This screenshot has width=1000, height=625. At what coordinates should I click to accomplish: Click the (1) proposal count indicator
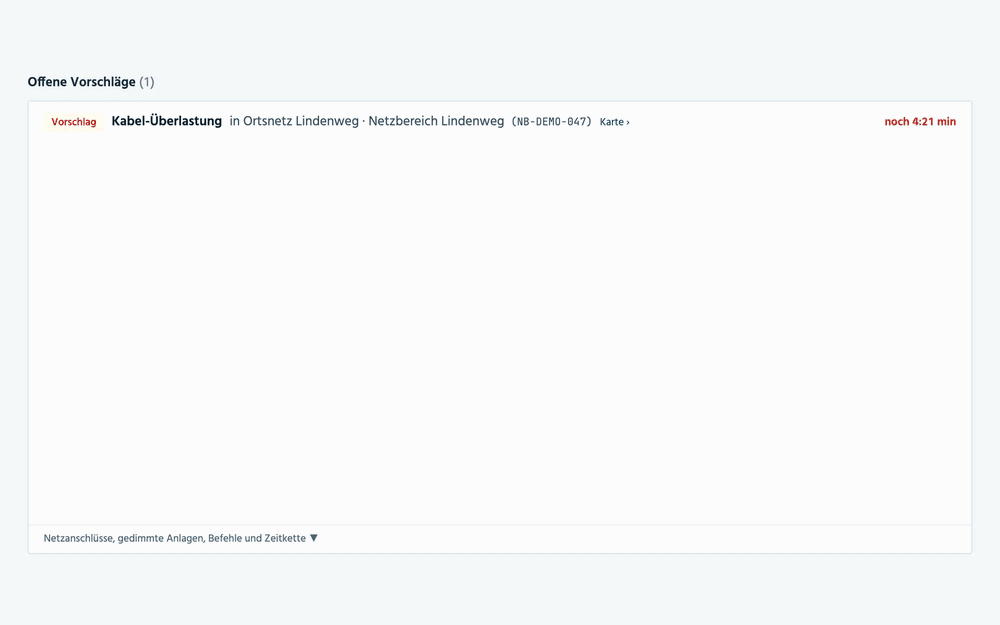pyautogui.click(x=147, y=82)
